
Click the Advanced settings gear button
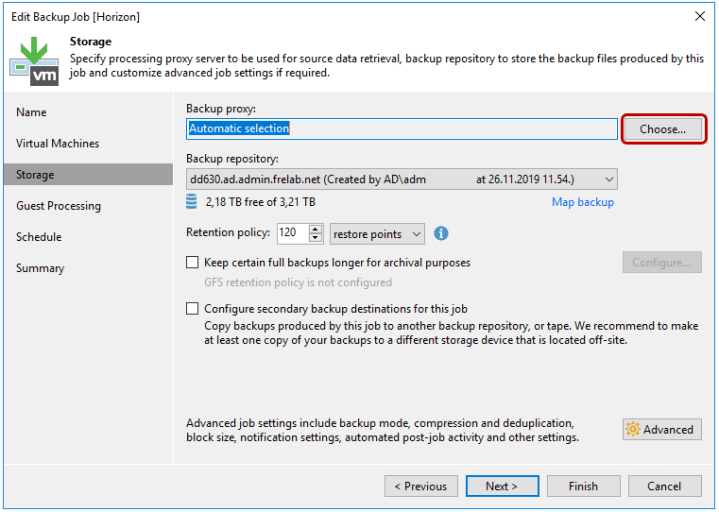pos(661,429)
